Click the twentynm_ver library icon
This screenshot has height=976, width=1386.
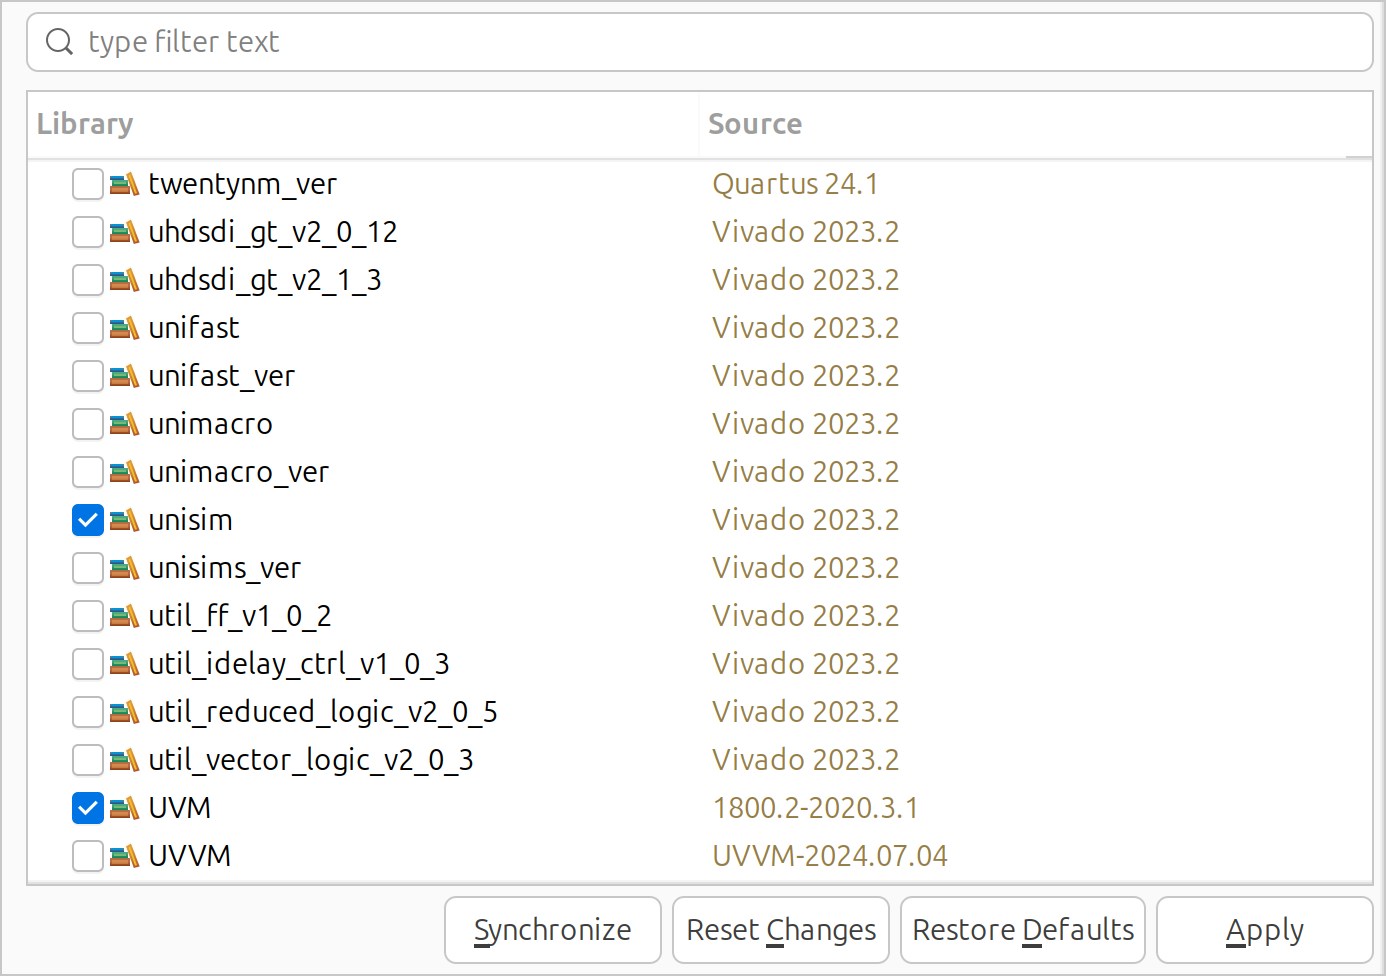click(x=124, y=184)
